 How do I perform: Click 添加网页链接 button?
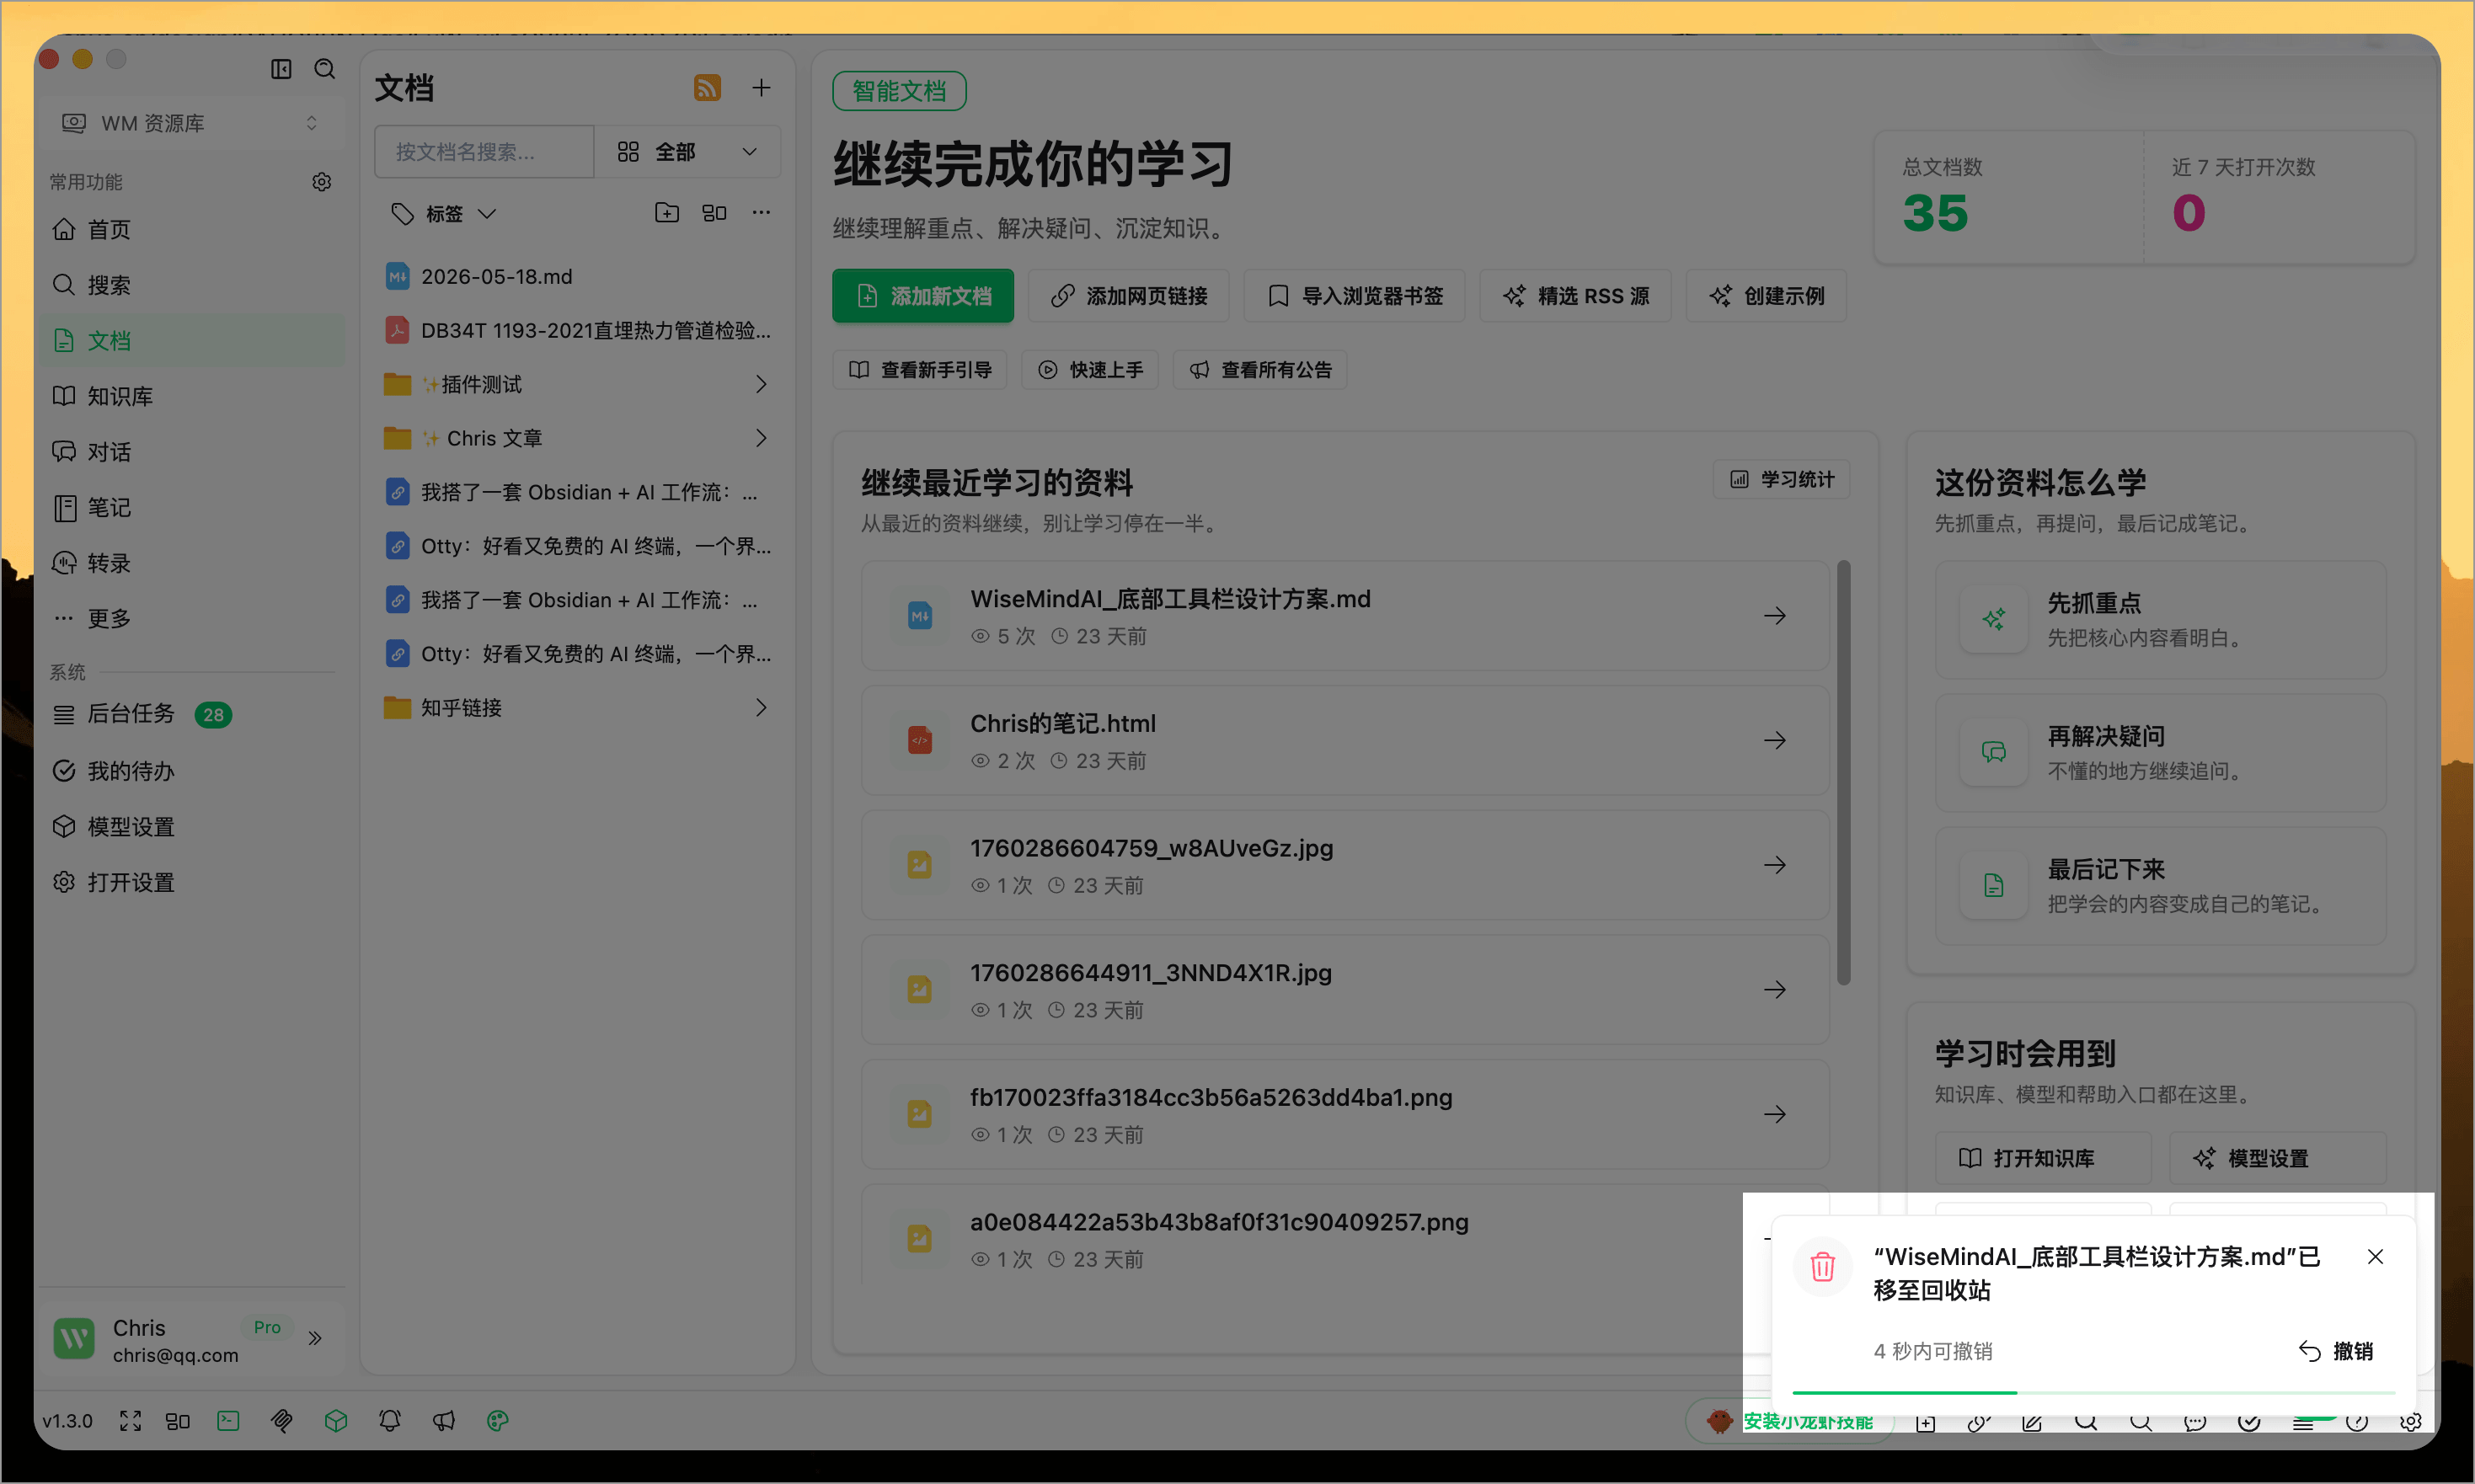pos(1128,296)
